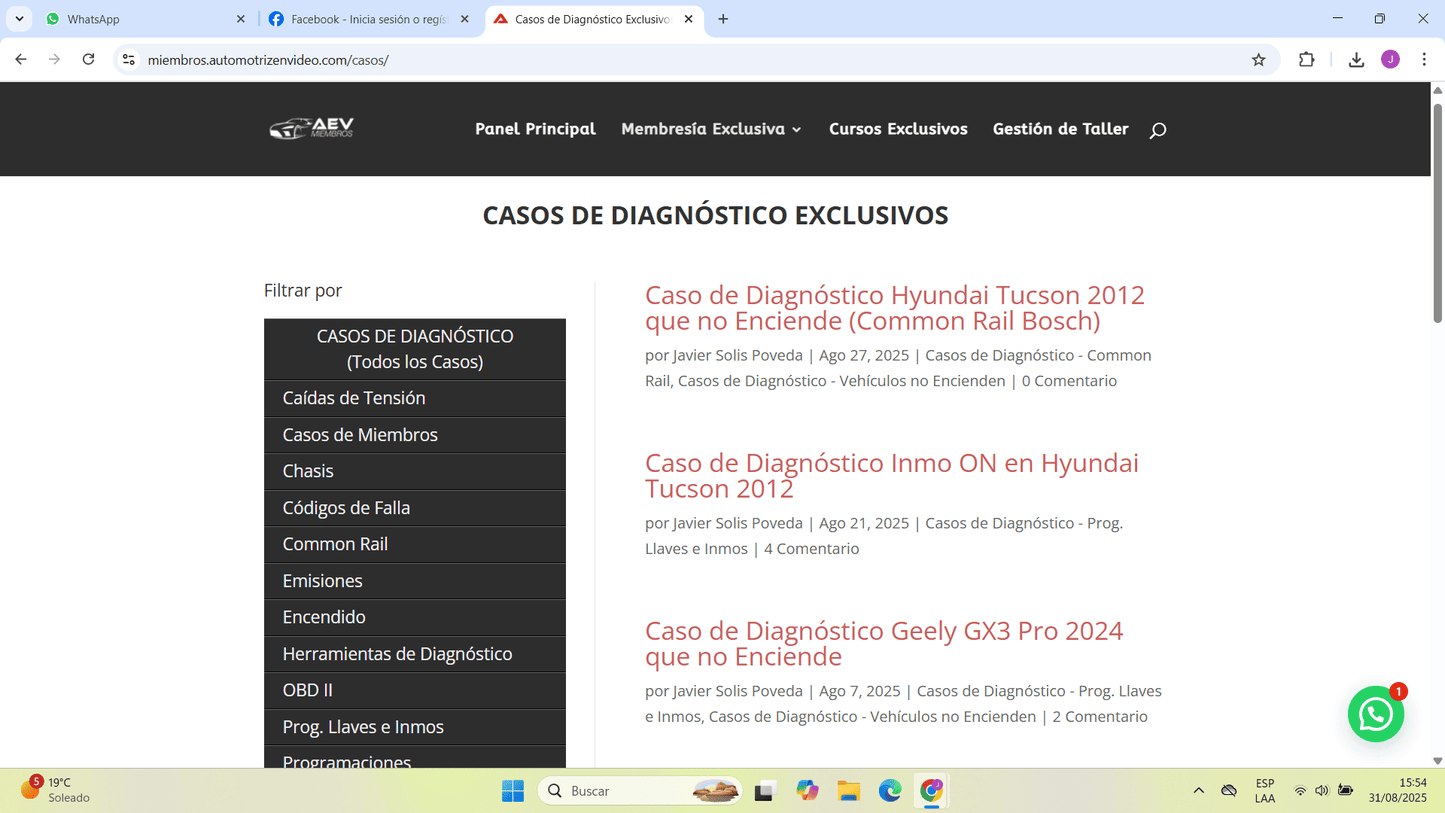Click the AEV Miembros logo
The height and width of the screenshot is (813, 1445).
(x=311, y=128)
